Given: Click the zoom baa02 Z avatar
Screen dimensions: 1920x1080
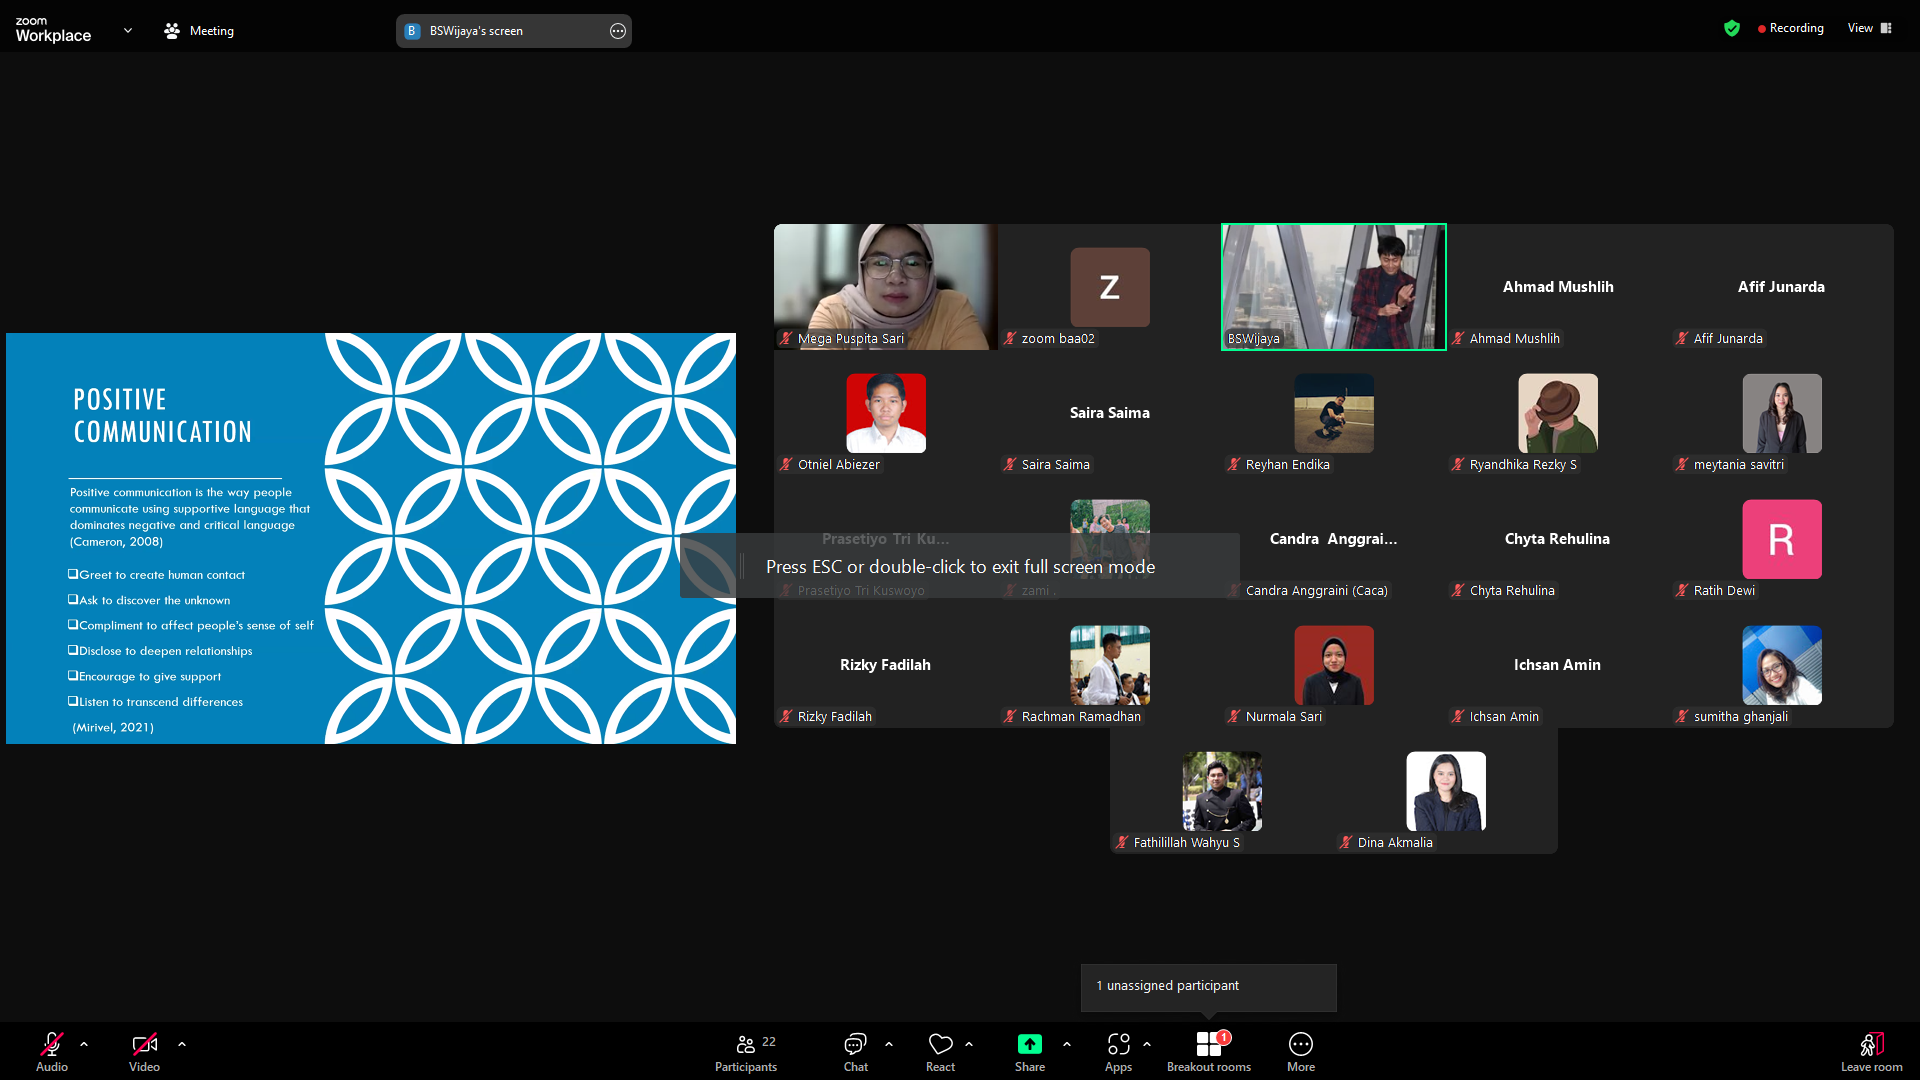Looking at the screenshot, I should (x=1110, y=287).
